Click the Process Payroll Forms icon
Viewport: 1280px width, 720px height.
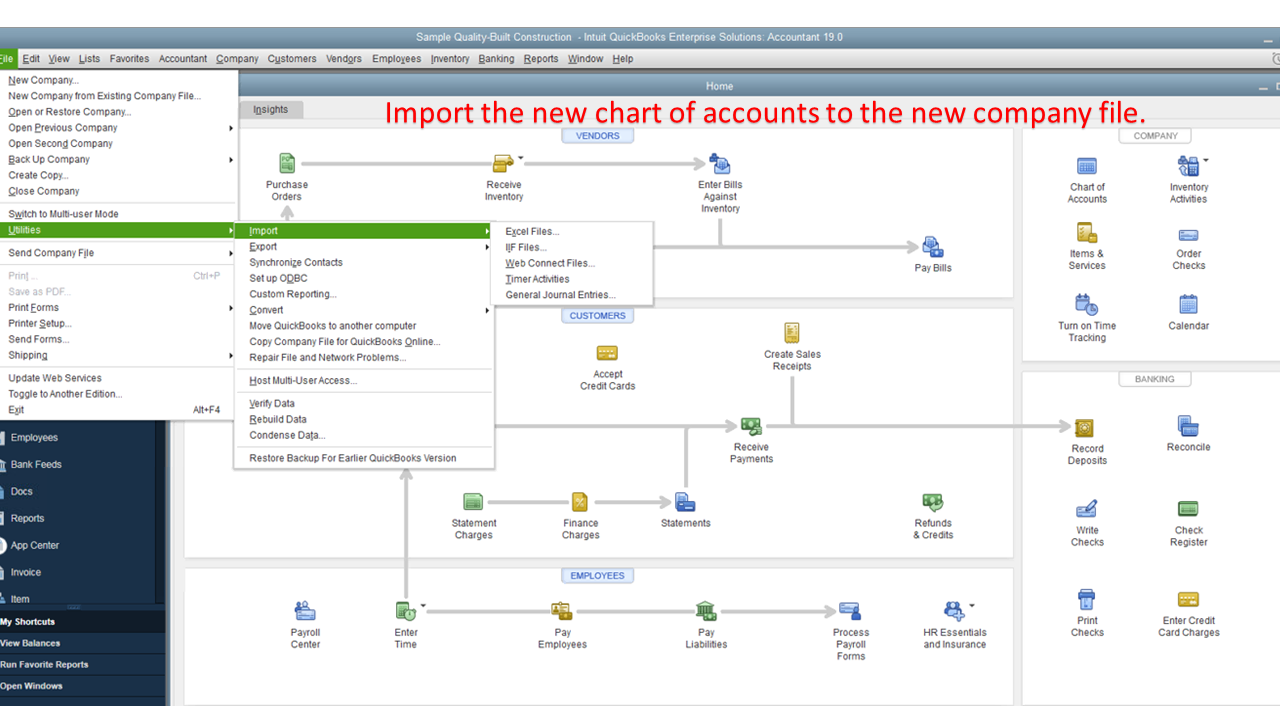coord(850,611)
